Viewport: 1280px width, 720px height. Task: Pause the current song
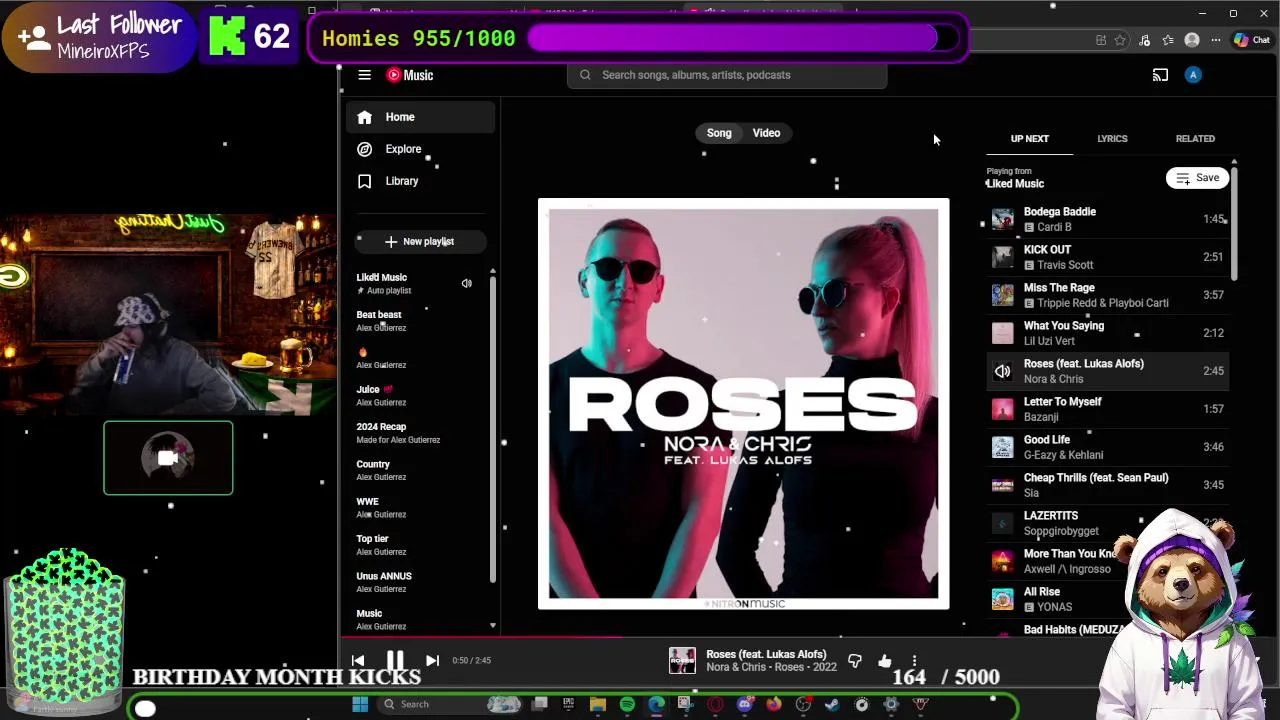tap(395, 660)
